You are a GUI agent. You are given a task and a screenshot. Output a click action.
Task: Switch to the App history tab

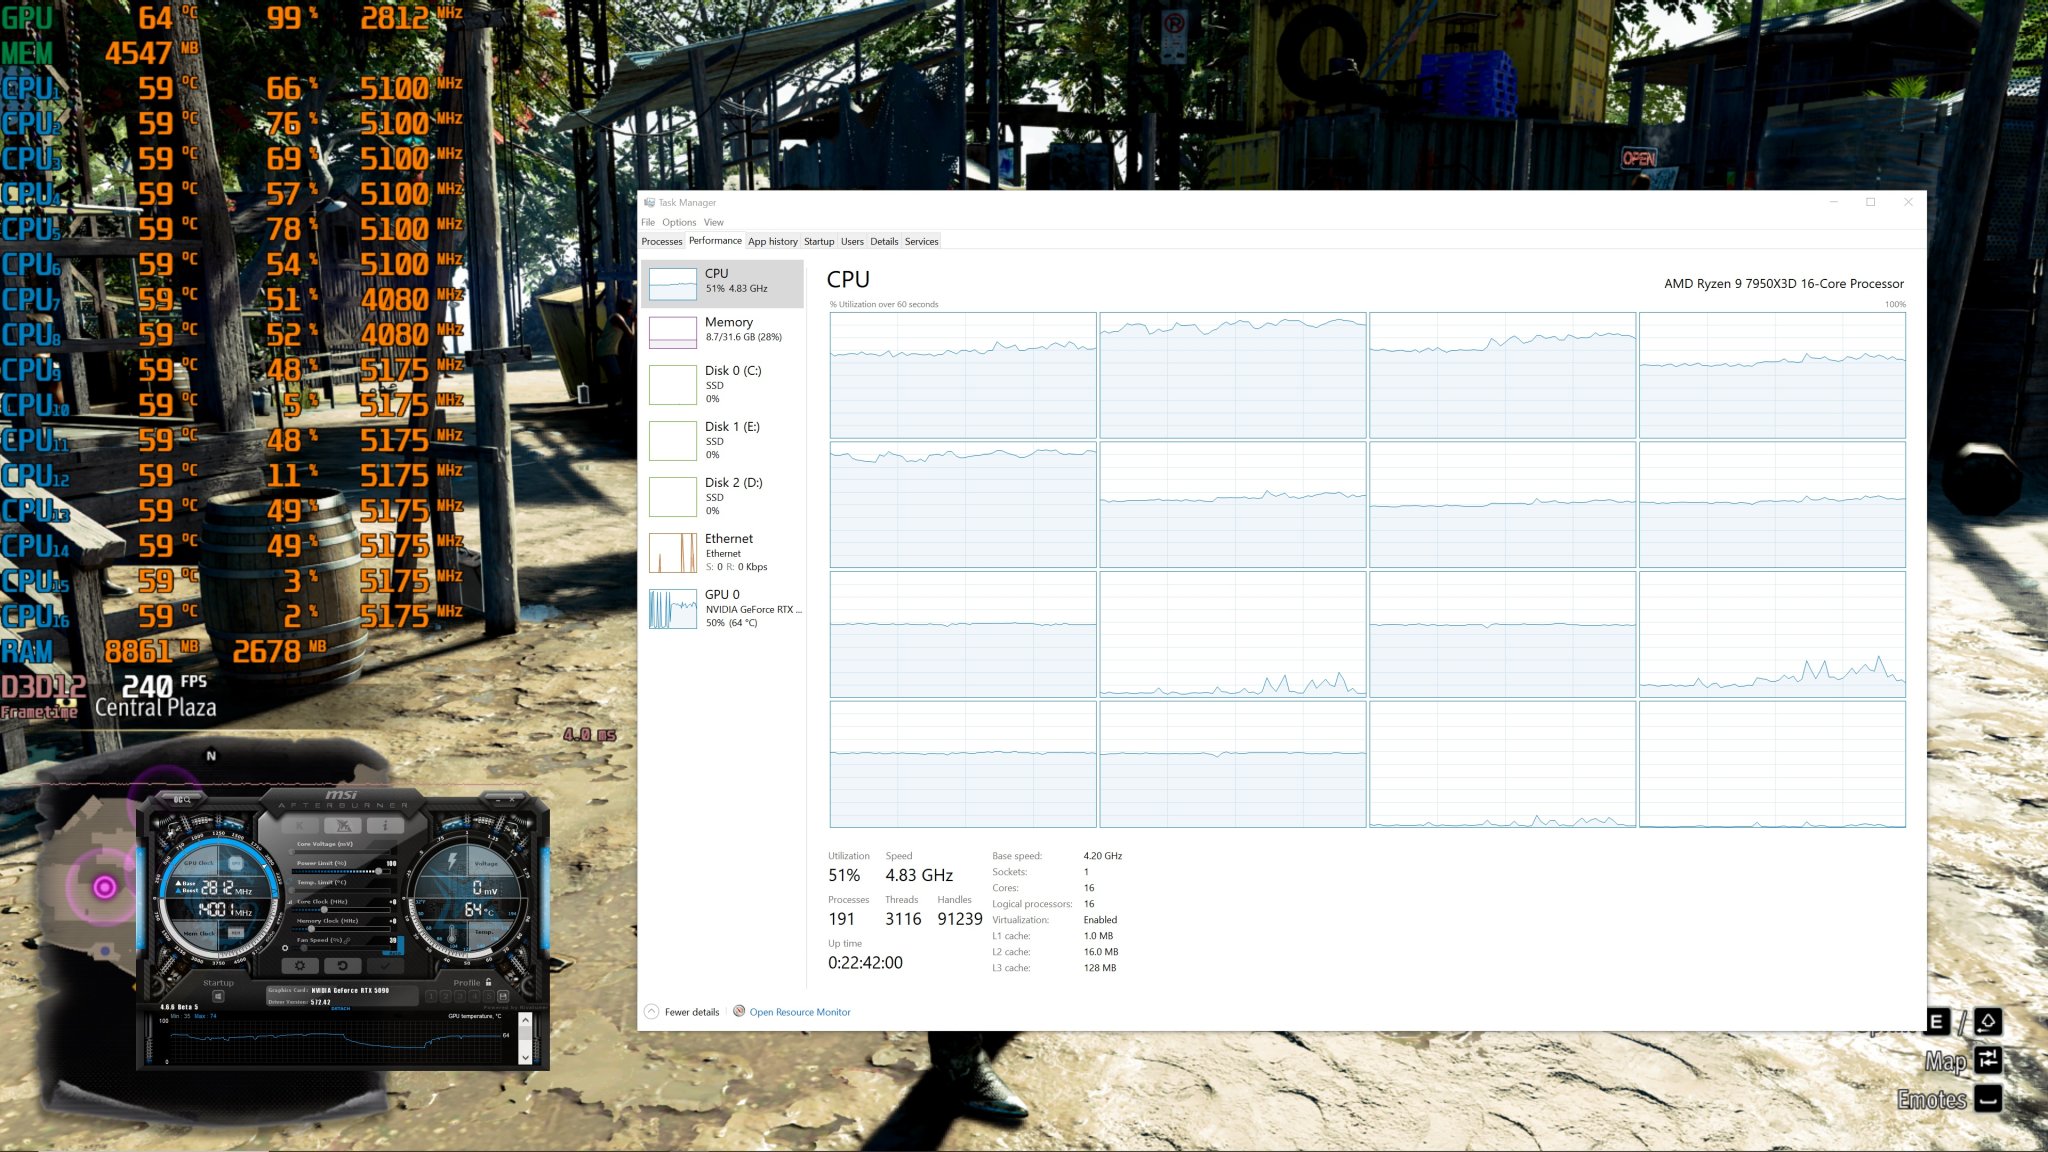[x=772, y=241]
